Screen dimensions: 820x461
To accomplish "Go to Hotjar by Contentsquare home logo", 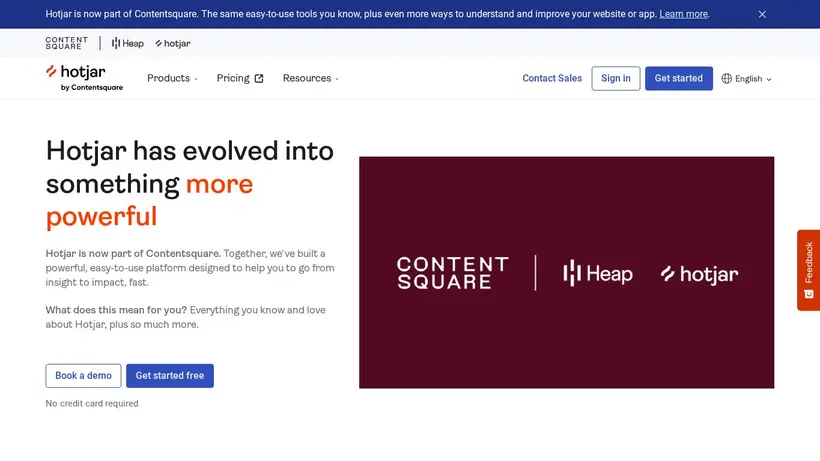I will pyautogui.click(x=84, y=78).
